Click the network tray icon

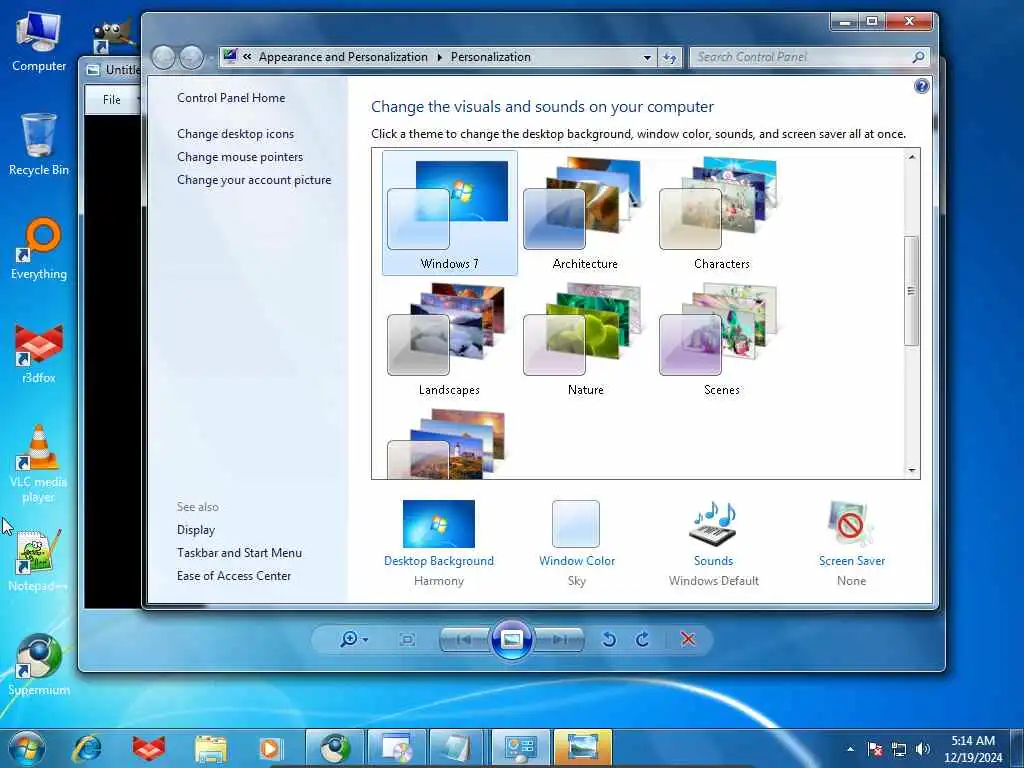pos(899,749)
